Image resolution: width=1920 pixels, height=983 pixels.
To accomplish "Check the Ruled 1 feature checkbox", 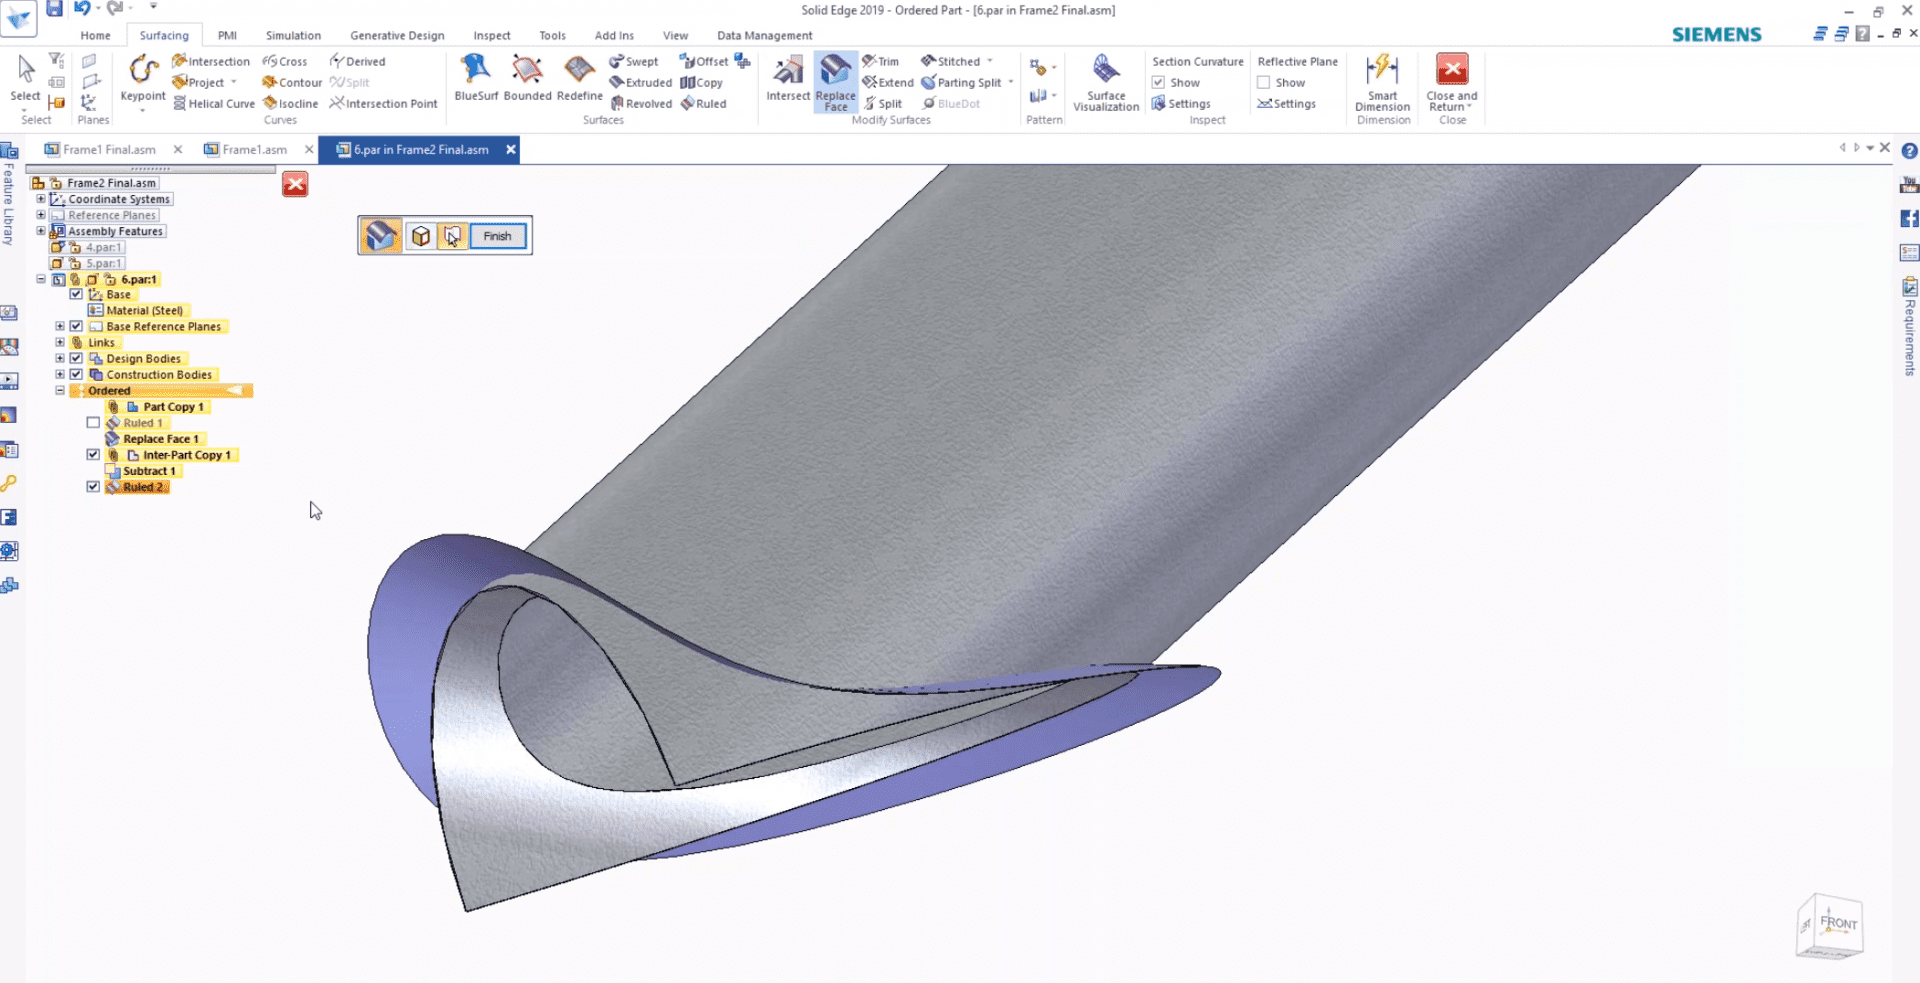I will tap(93, 422).
